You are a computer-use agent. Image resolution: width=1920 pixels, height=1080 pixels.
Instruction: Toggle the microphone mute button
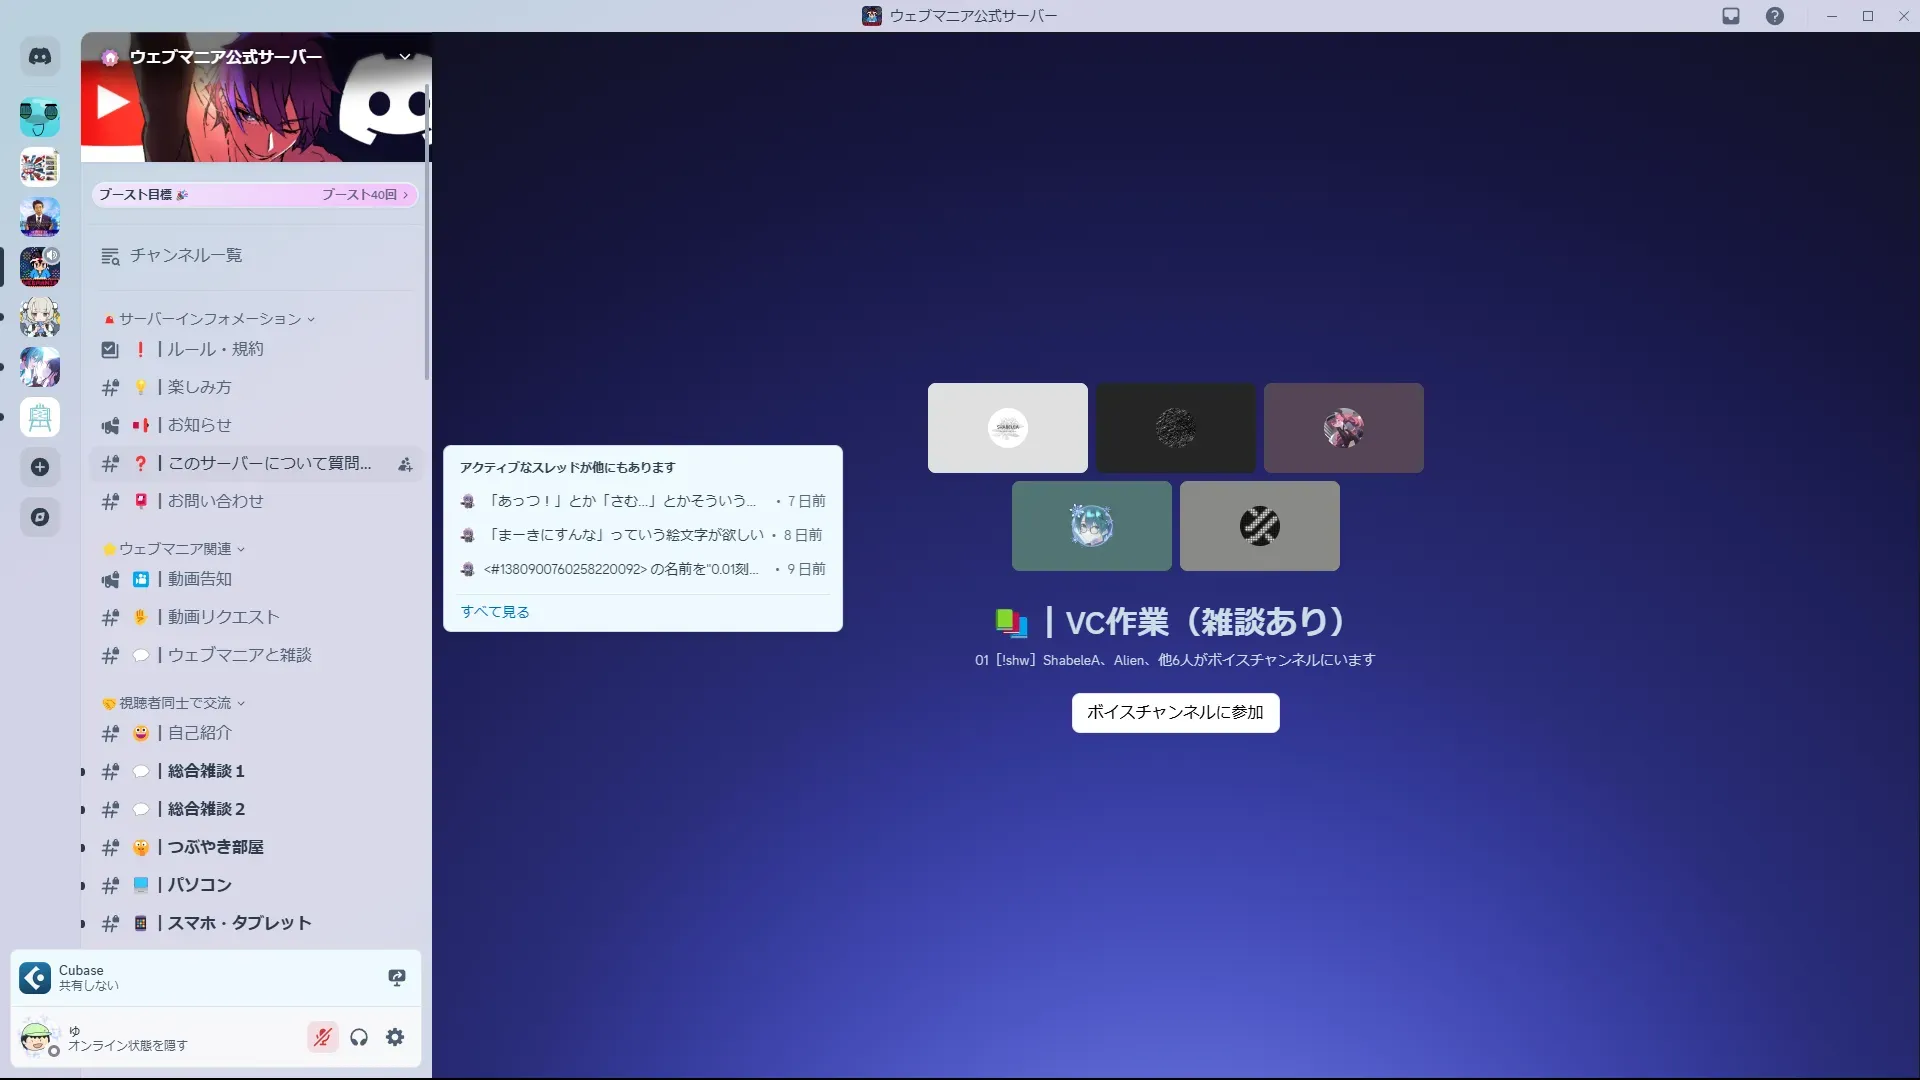322,1037
